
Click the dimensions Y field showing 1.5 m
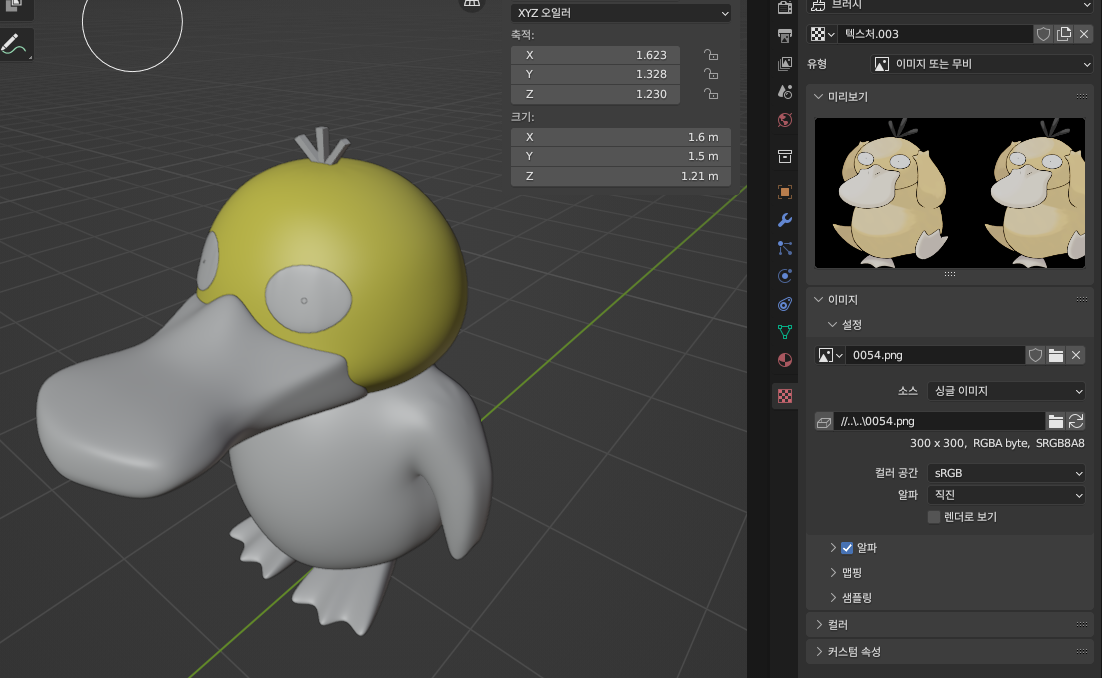[621, 156]
